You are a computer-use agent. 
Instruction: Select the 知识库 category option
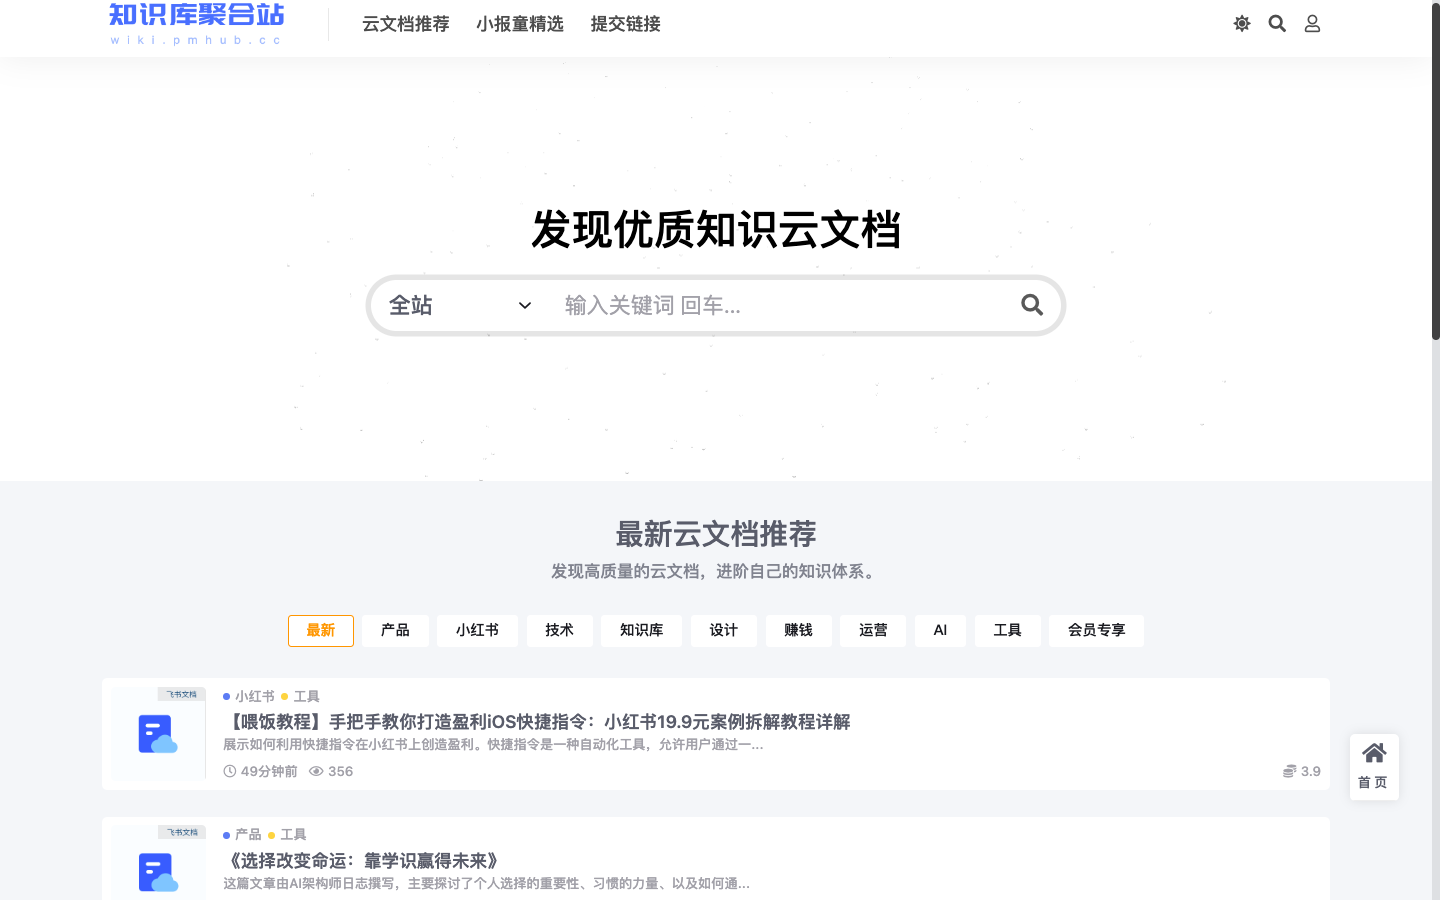(x=641, y=630)
